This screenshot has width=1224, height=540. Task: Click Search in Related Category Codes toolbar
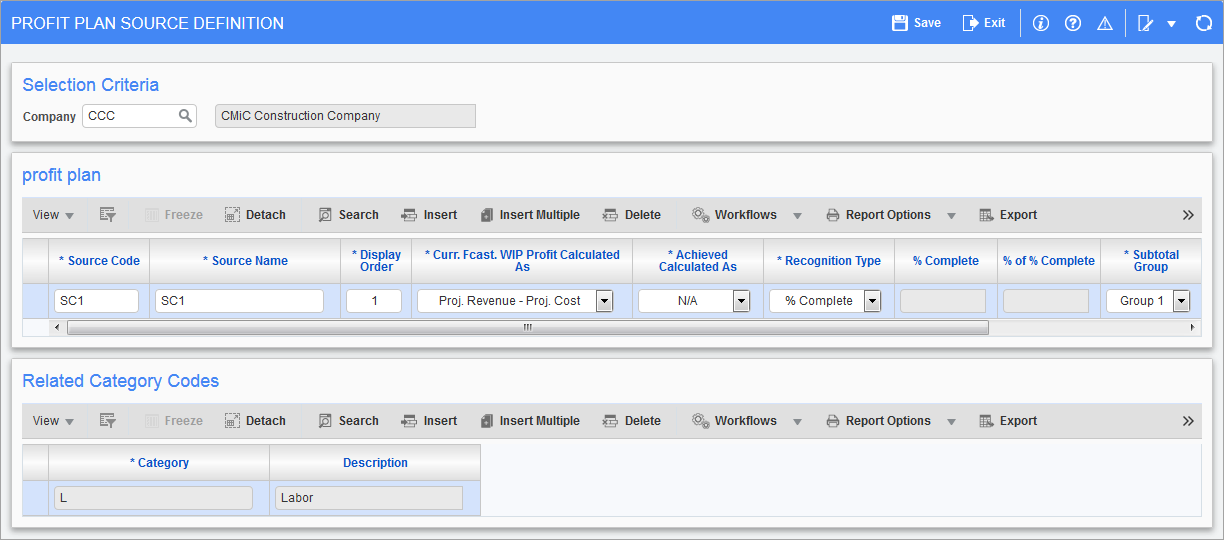(348, 421)
